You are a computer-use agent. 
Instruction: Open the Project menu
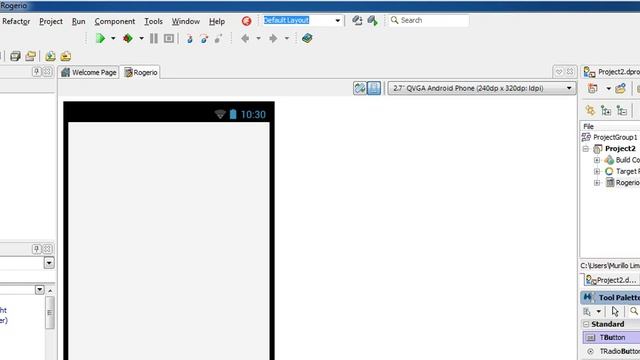click(x=51, y=21)
